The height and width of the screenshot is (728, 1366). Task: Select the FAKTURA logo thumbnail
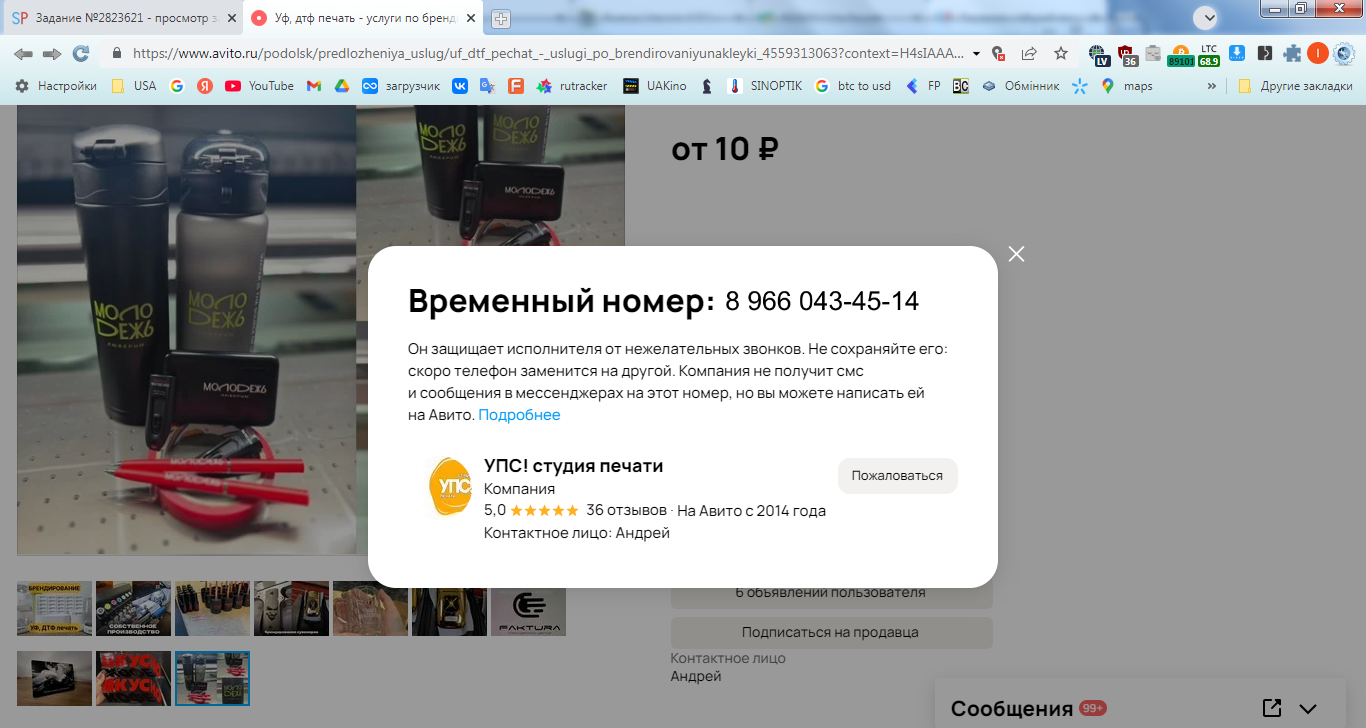click(528, 608)
